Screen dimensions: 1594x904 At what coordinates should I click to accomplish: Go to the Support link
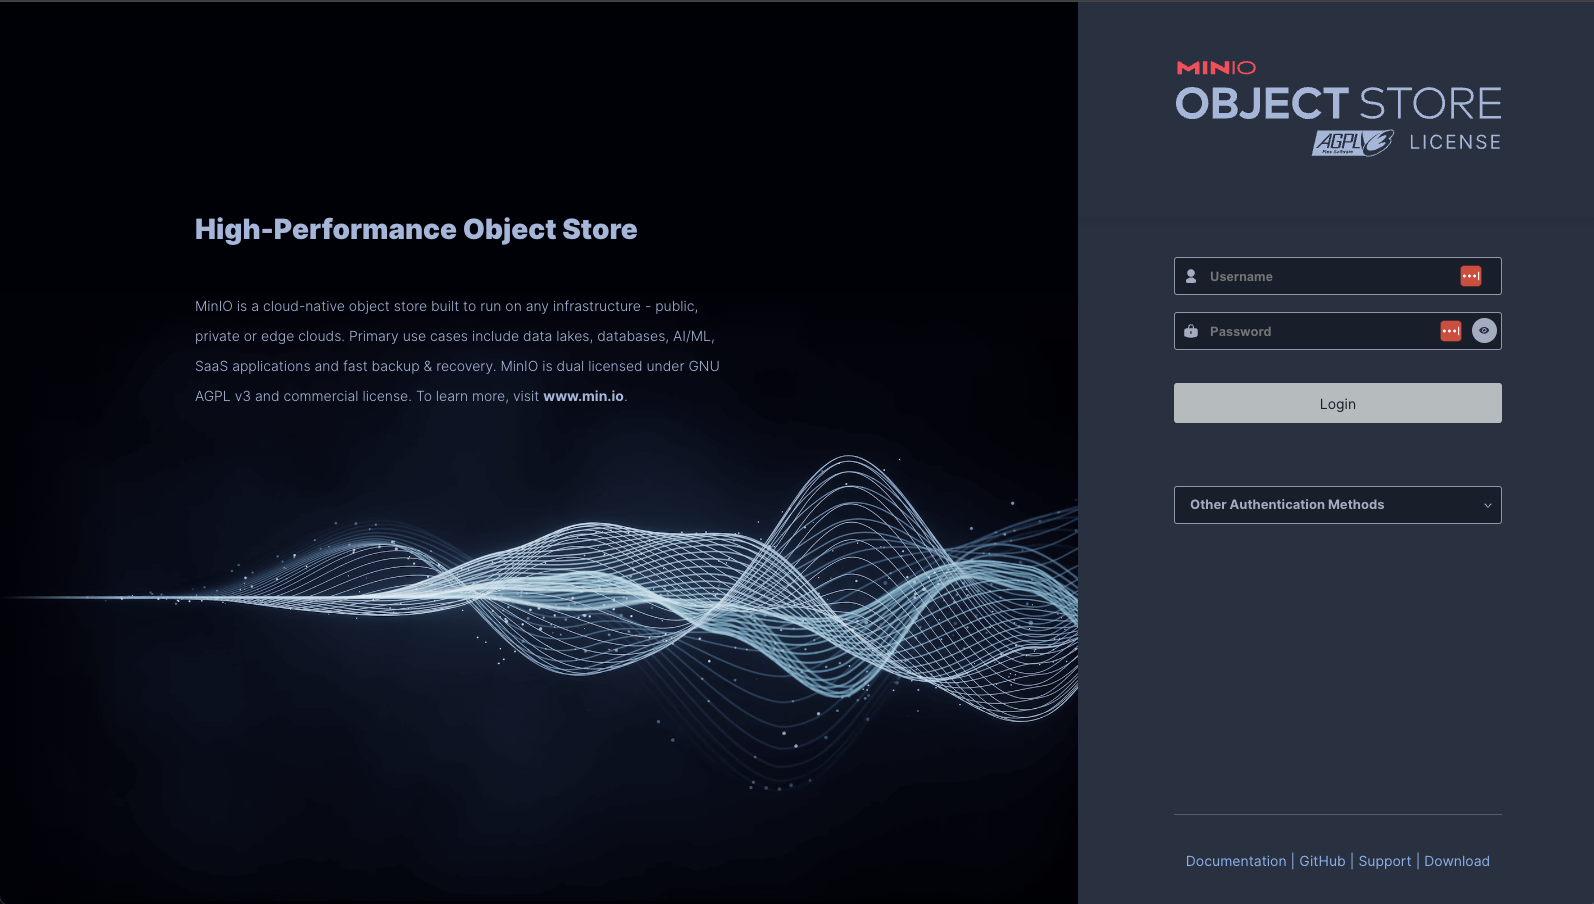coord(1384,861)
